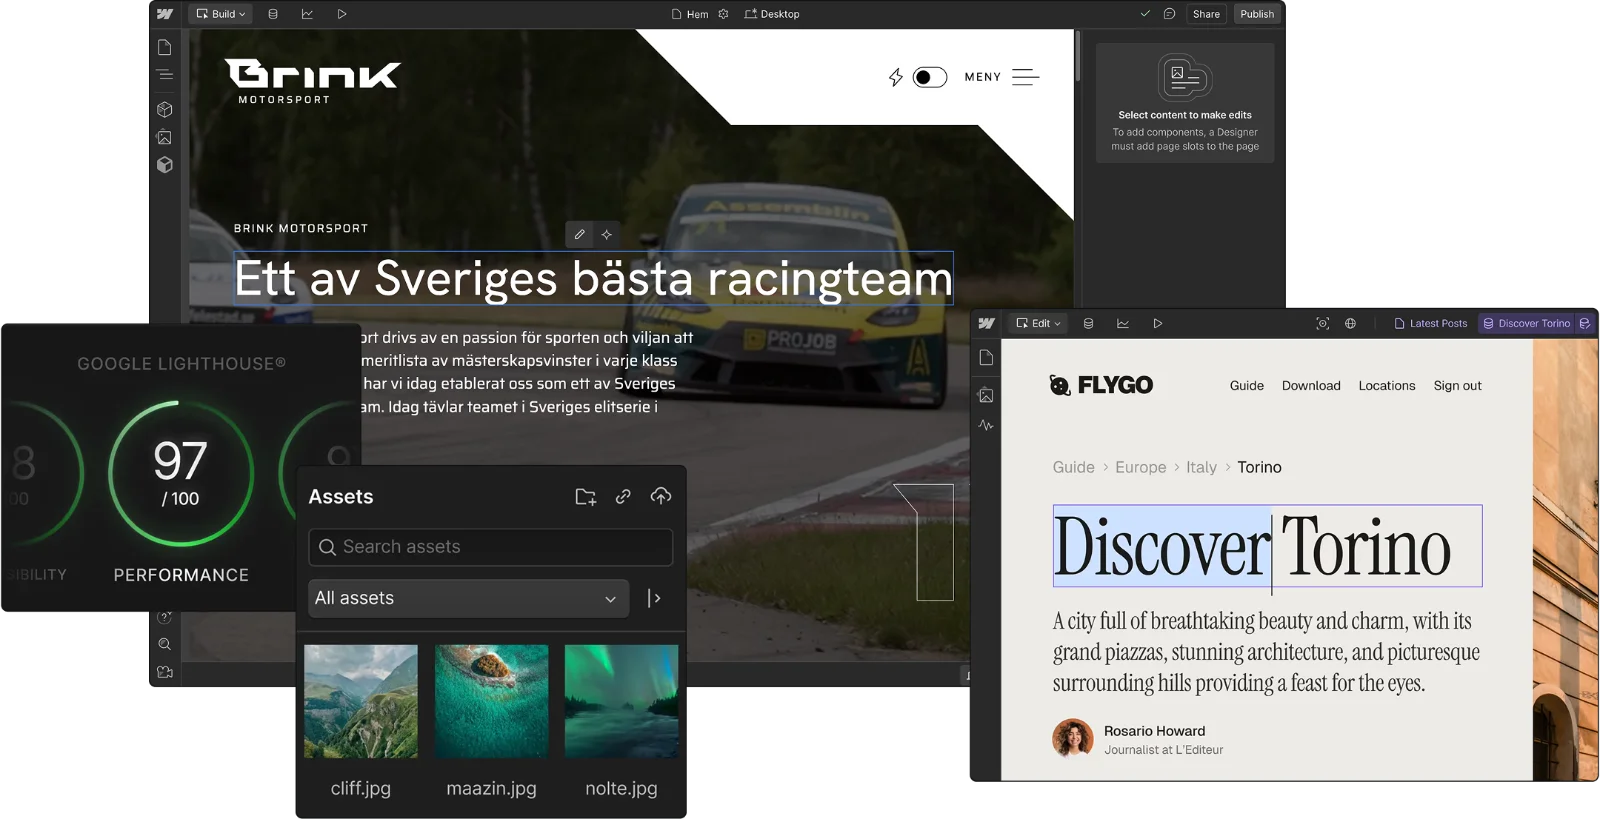Click the focus target icon in the Flygo toolbar
Image resolution: width=1600 pixels, height=819 pixels.
(1322, 323)
